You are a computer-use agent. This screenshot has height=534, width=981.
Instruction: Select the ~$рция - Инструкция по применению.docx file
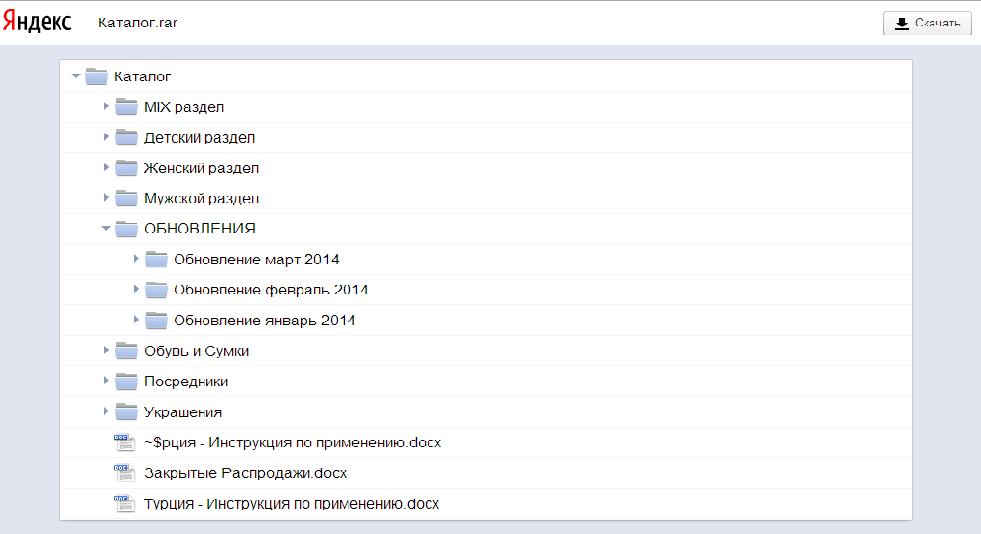coord(292,443)
